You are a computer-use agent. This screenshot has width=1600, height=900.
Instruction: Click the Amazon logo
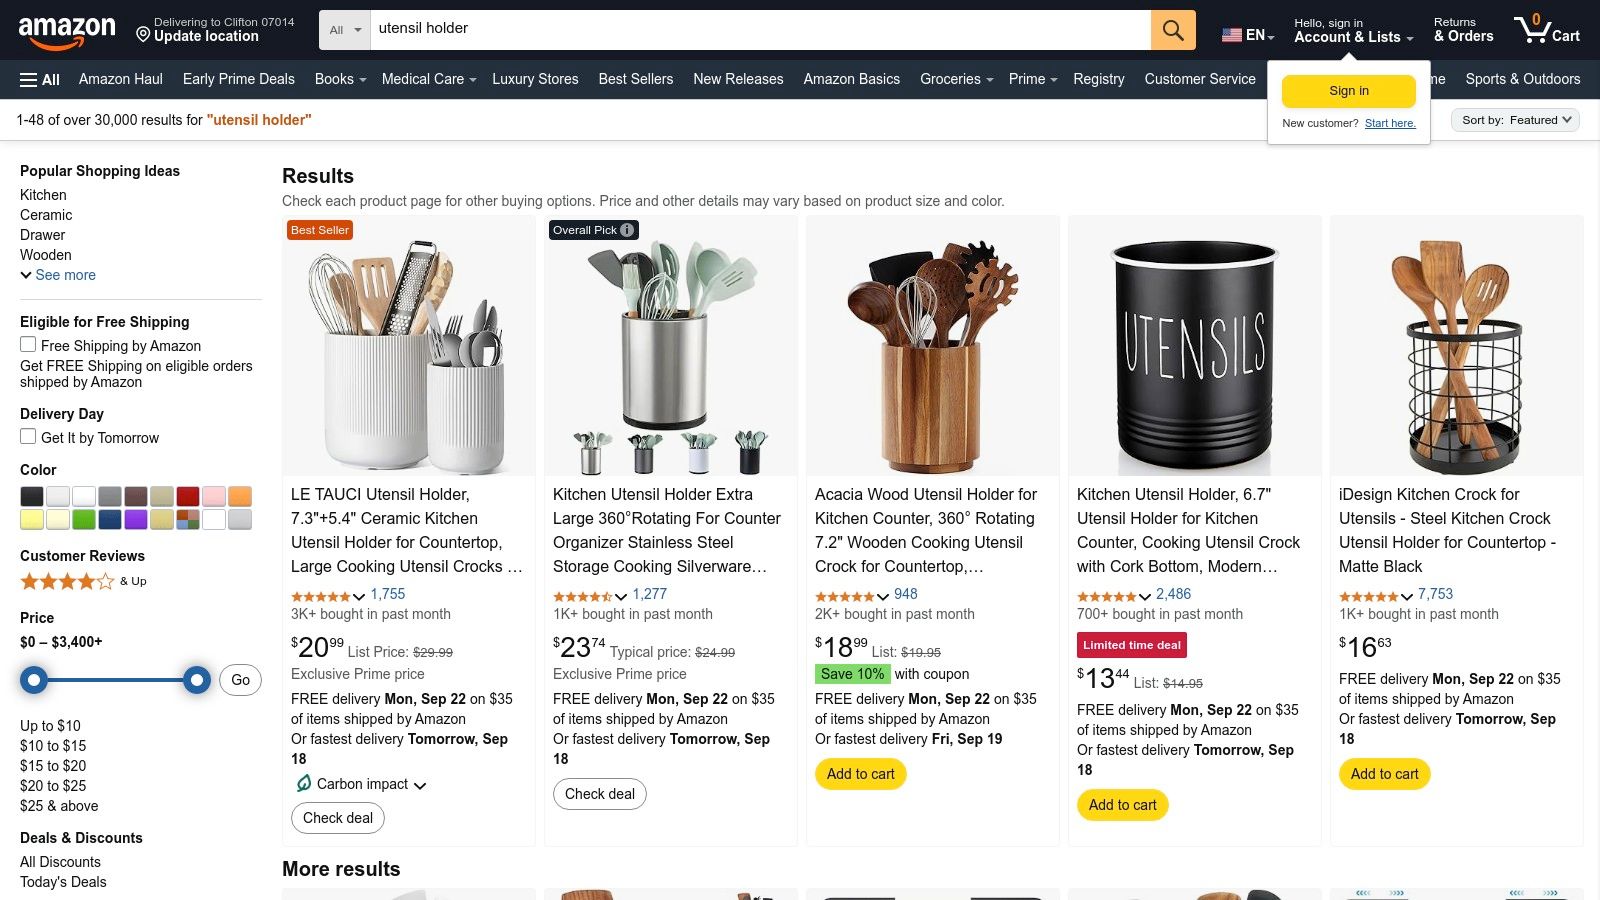[65, 29]
